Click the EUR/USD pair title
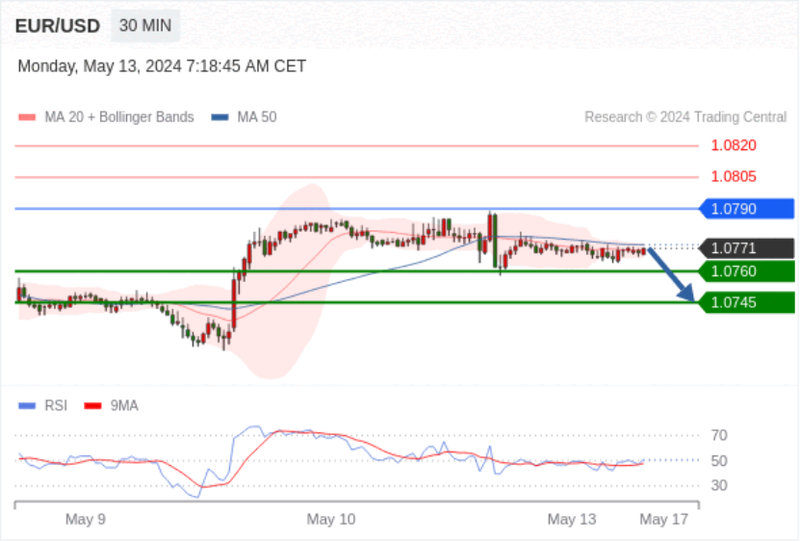800x542 pixels. 57,26
